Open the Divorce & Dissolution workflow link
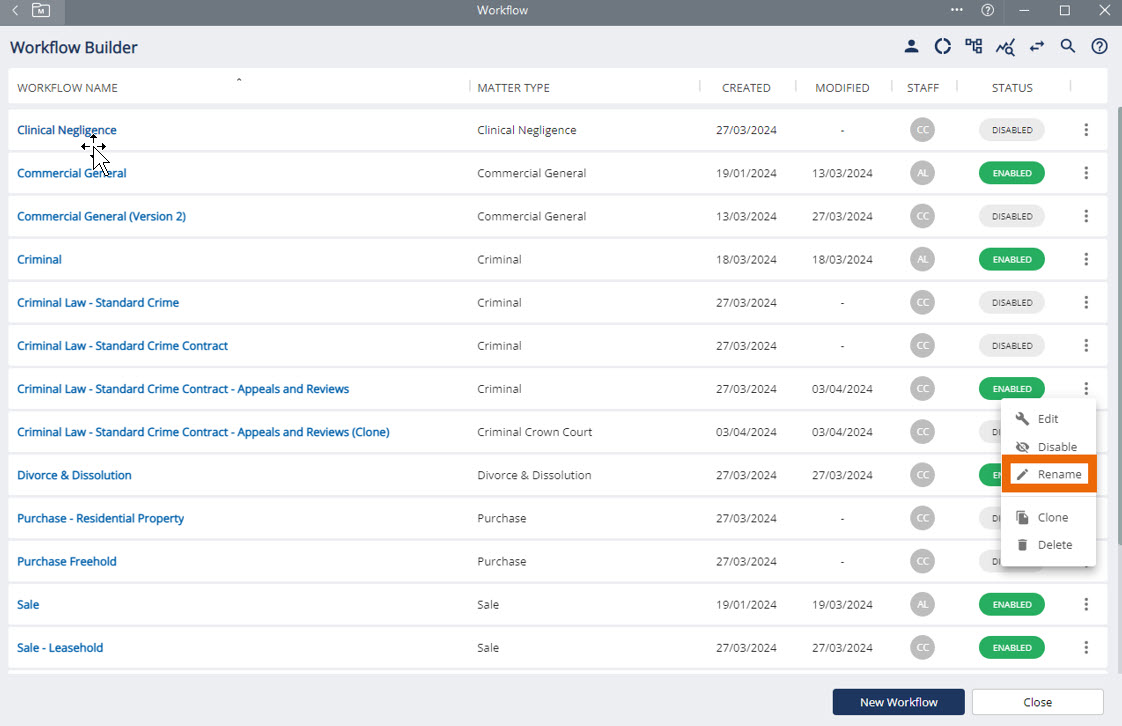Viewport: 1122px width, 726px height. tap(74, 475)
